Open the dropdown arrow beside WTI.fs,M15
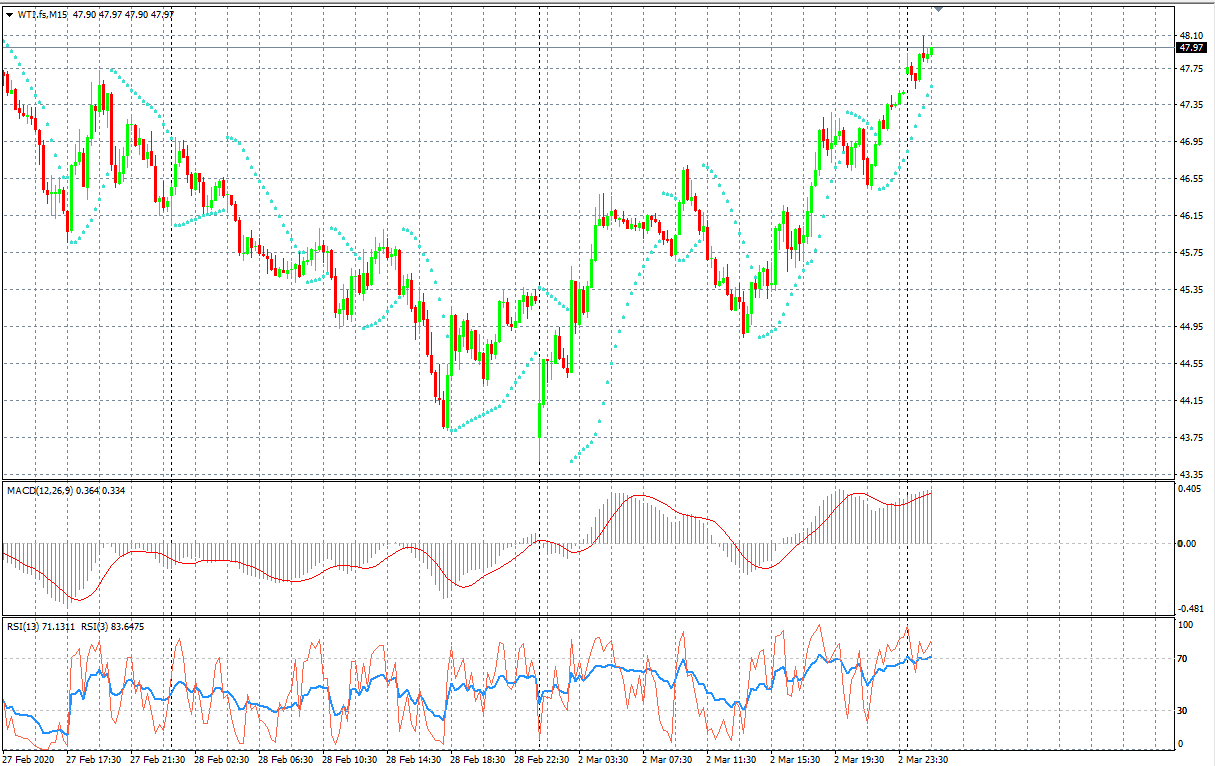This screenshot has width=1215, height=766. pos(10,15)
